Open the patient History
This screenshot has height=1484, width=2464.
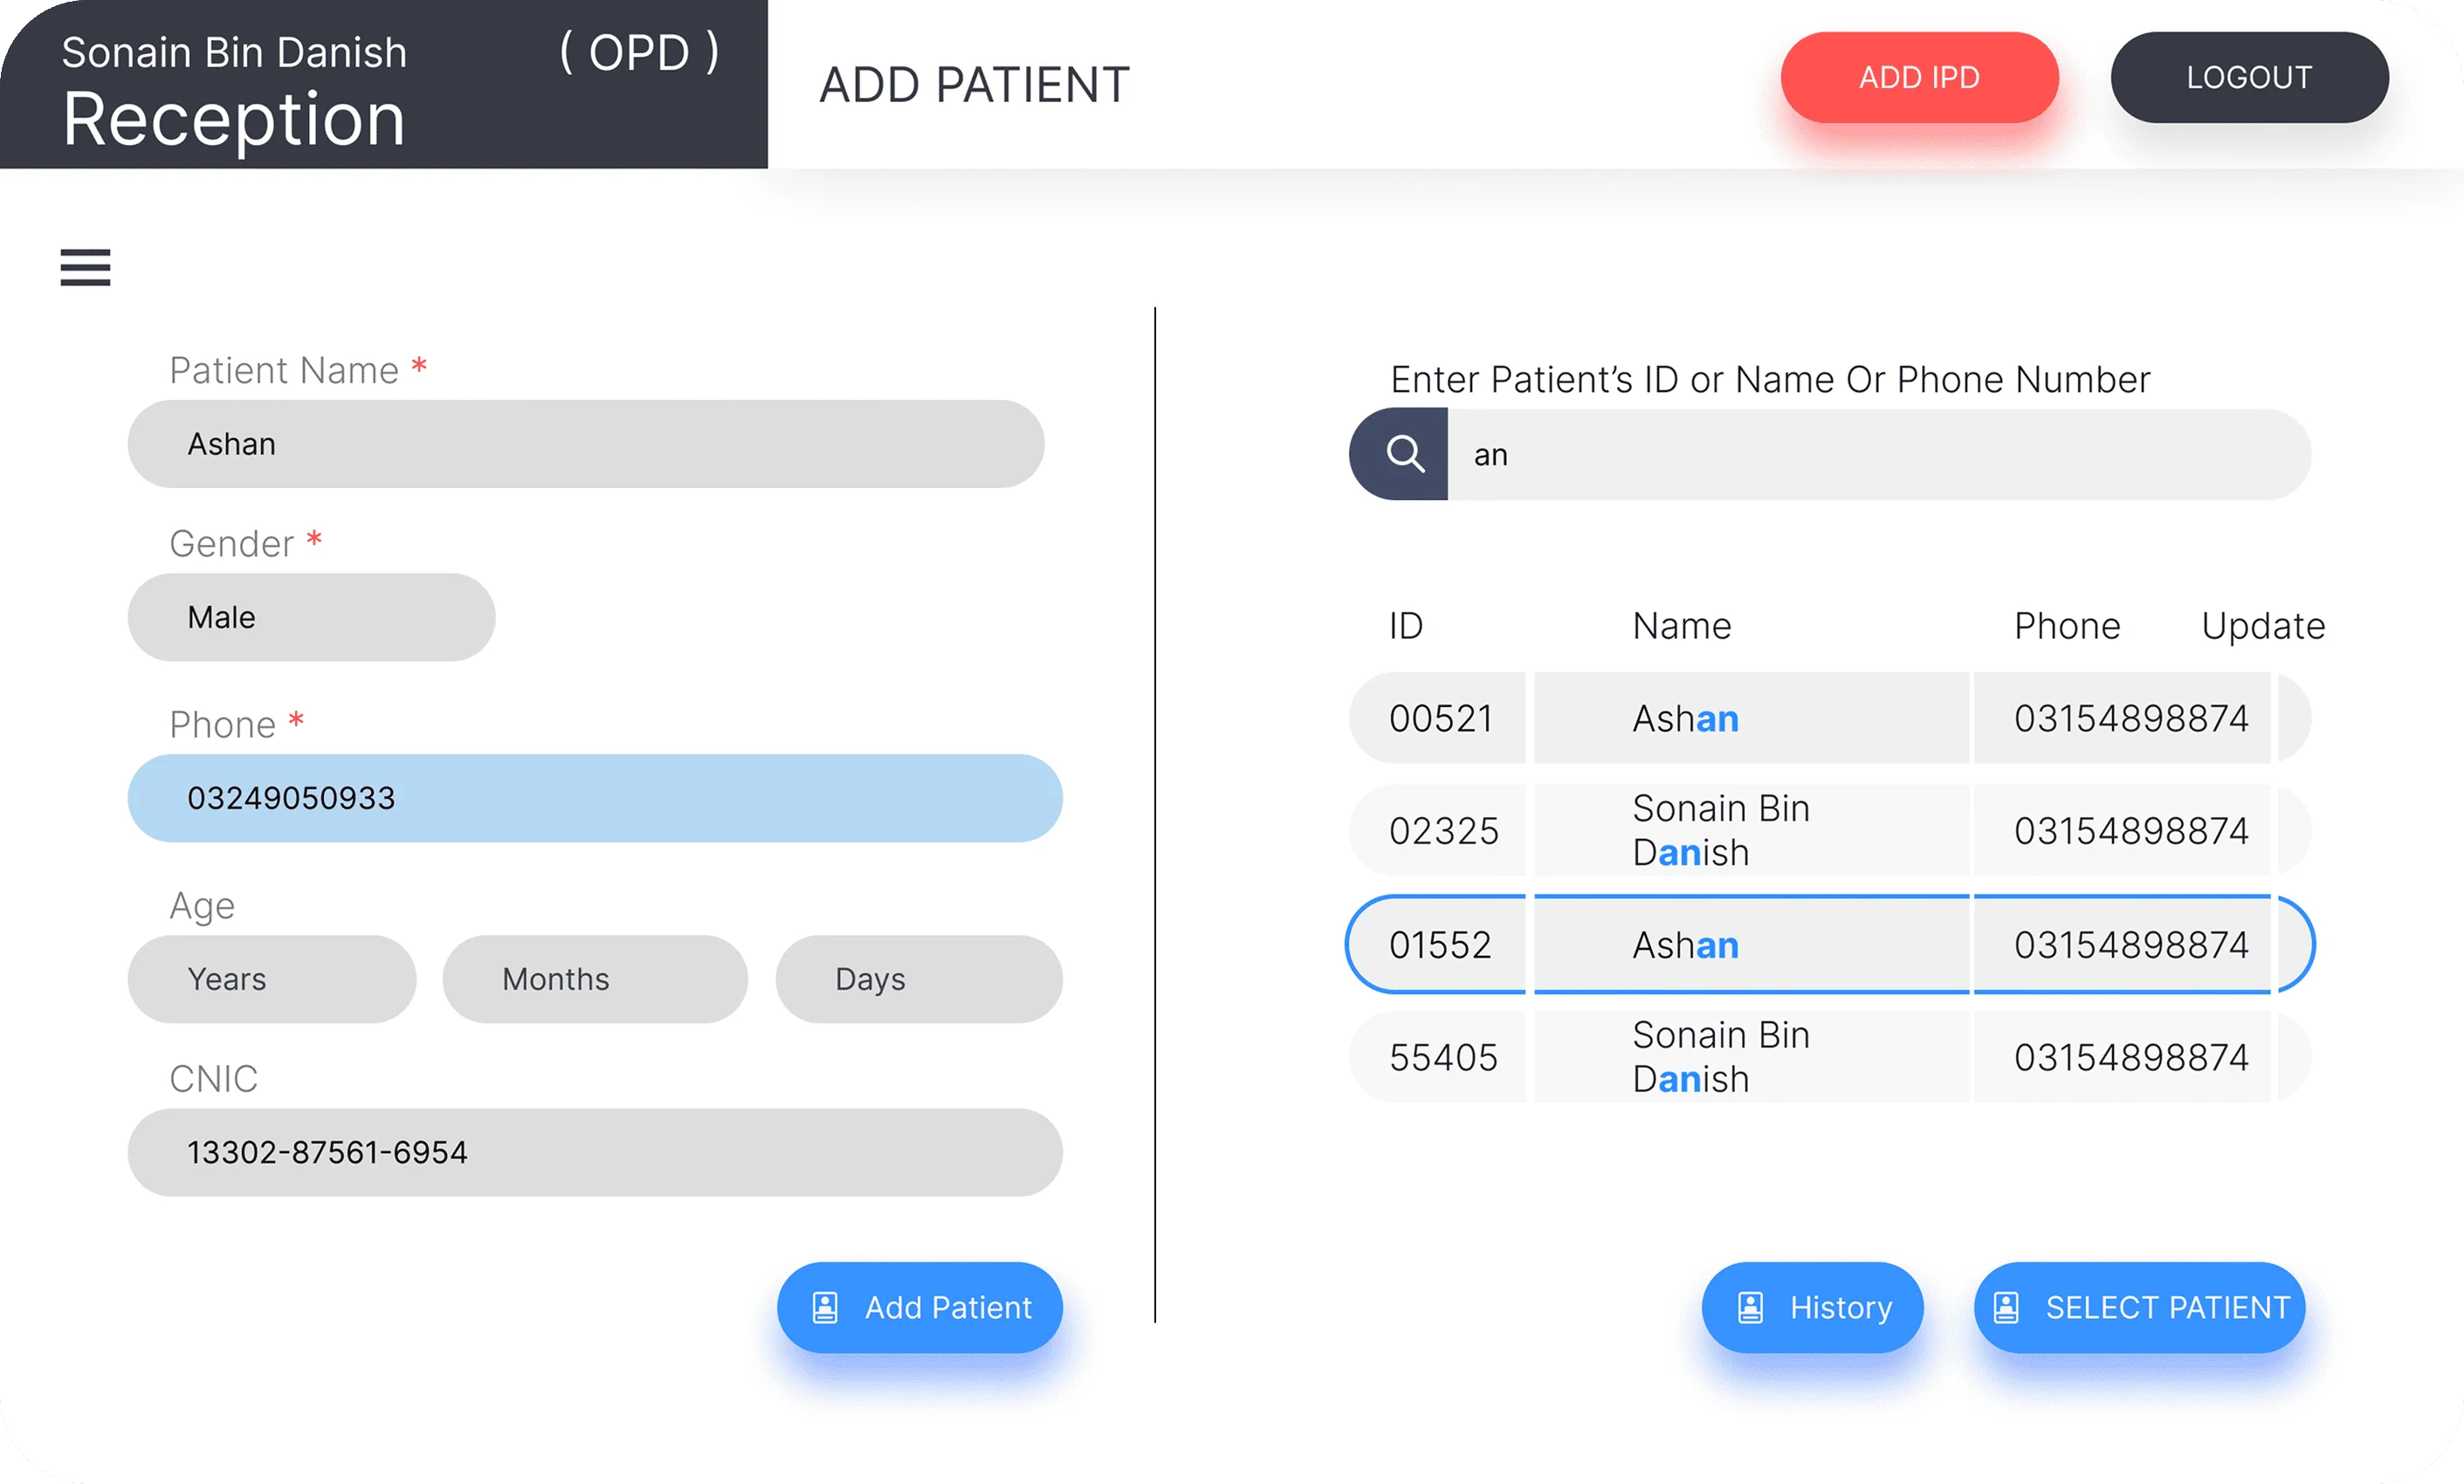coord(1811,1307)
